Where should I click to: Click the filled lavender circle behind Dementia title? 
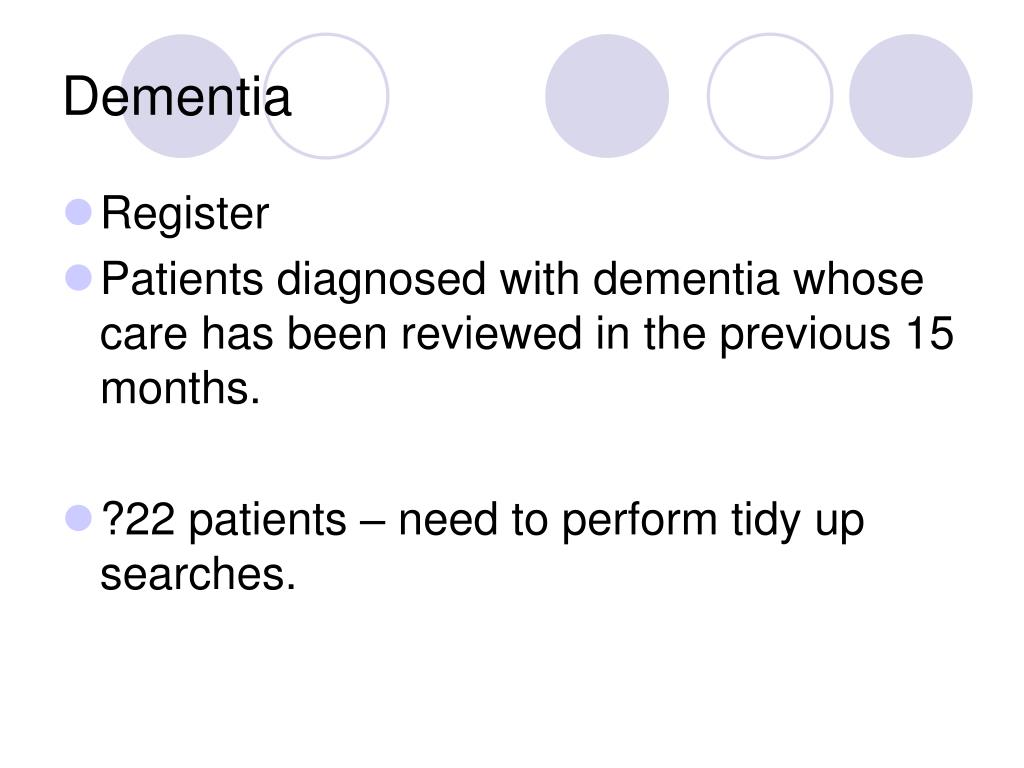(182, 96)
